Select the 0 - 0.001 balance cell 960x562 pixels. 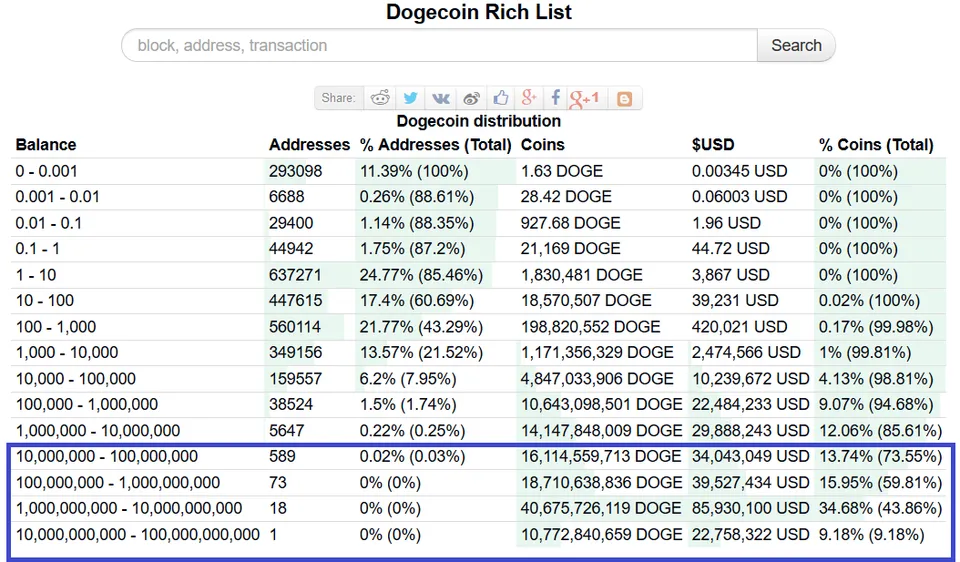pos(47,171)
